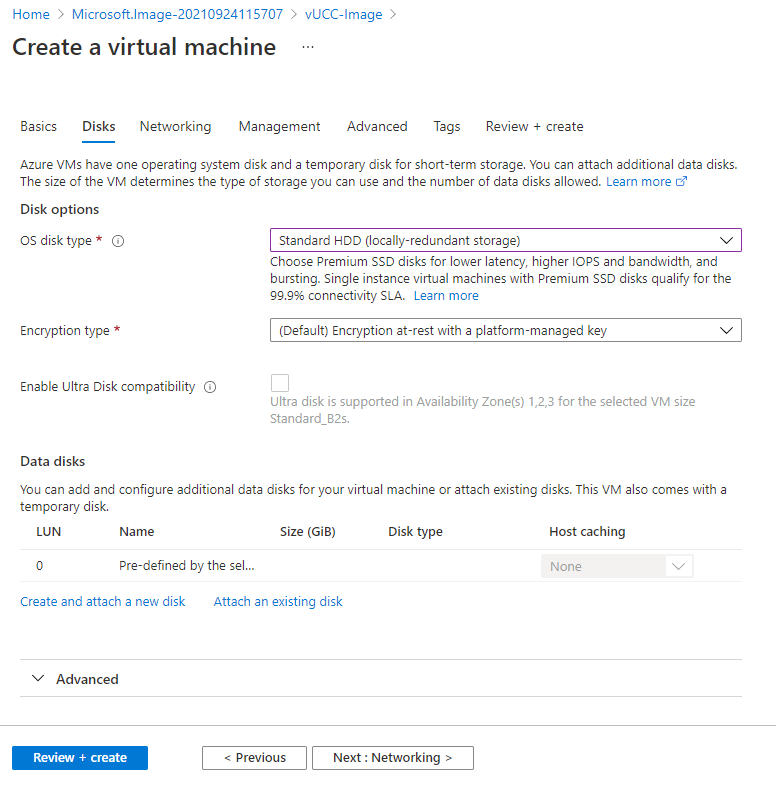The height and width of the screenshot is (788, 776).
Task: Click the blue Review + create button
Action: (80, 758)
